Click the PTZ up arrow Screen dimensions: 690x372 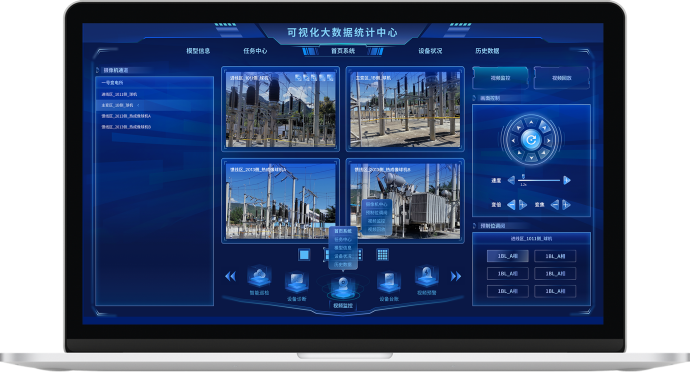[531, 122]
